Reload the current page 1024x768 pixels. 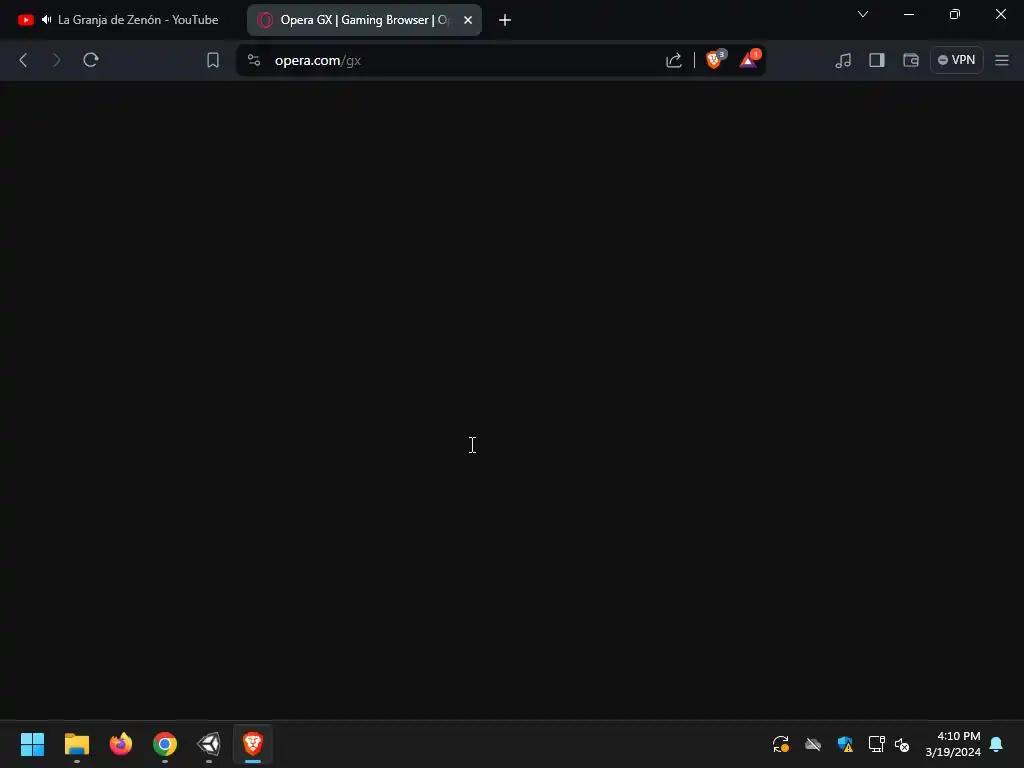91,60
